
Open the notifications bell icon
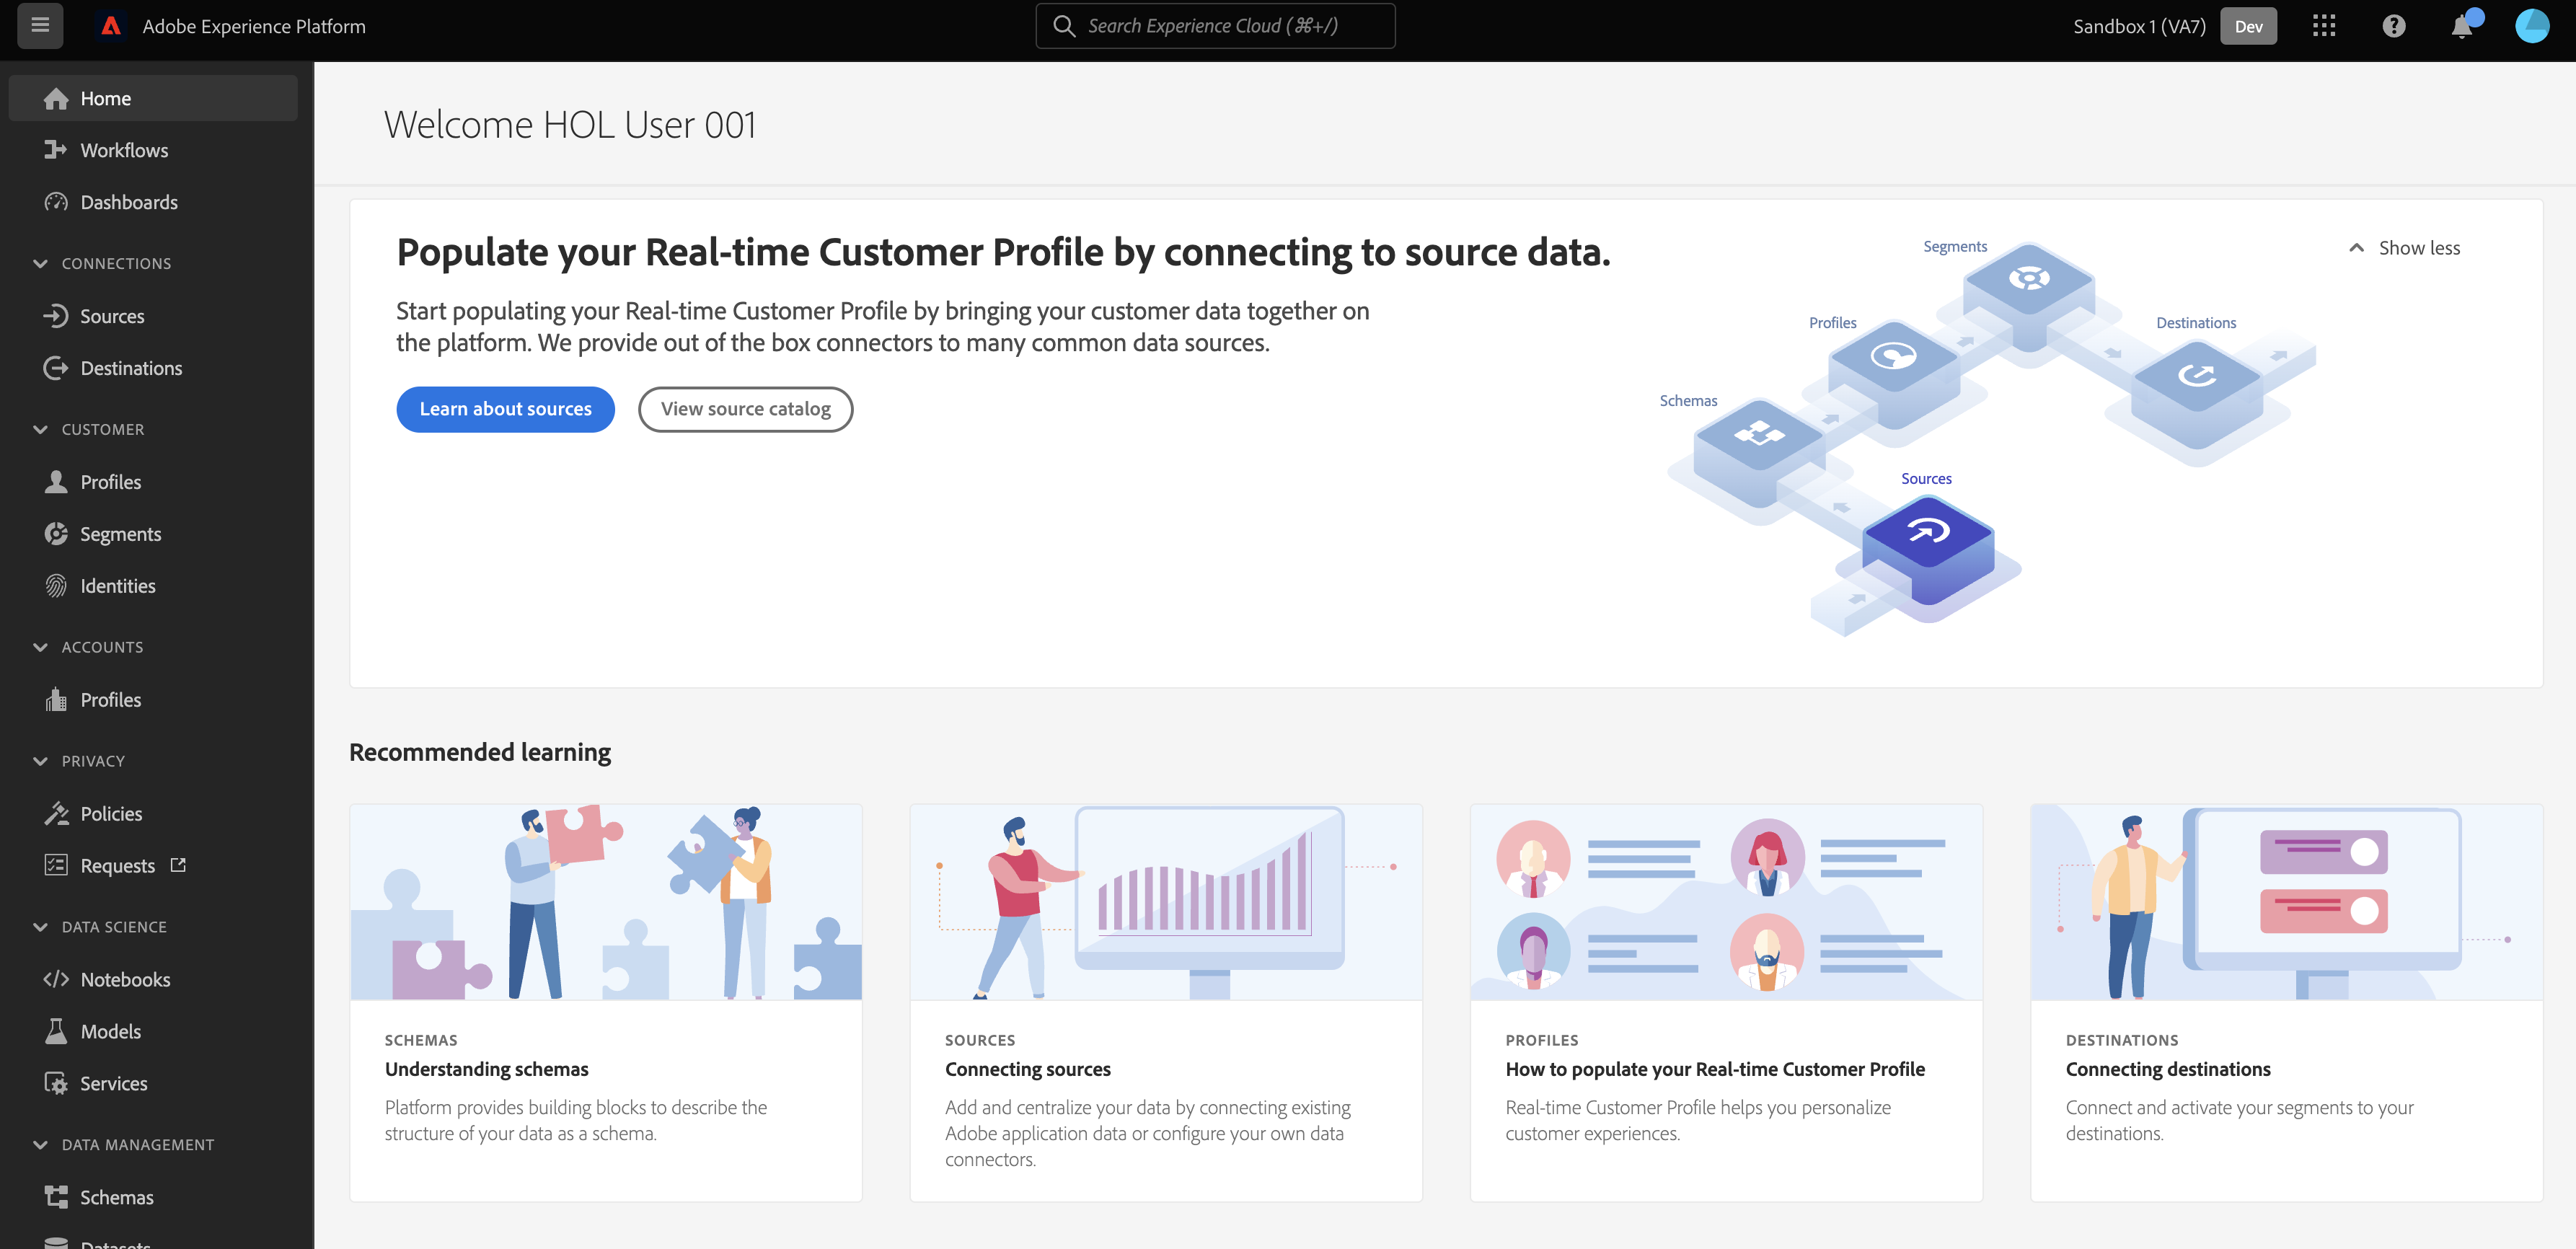pyautogui.click(x=2463, y=26)
